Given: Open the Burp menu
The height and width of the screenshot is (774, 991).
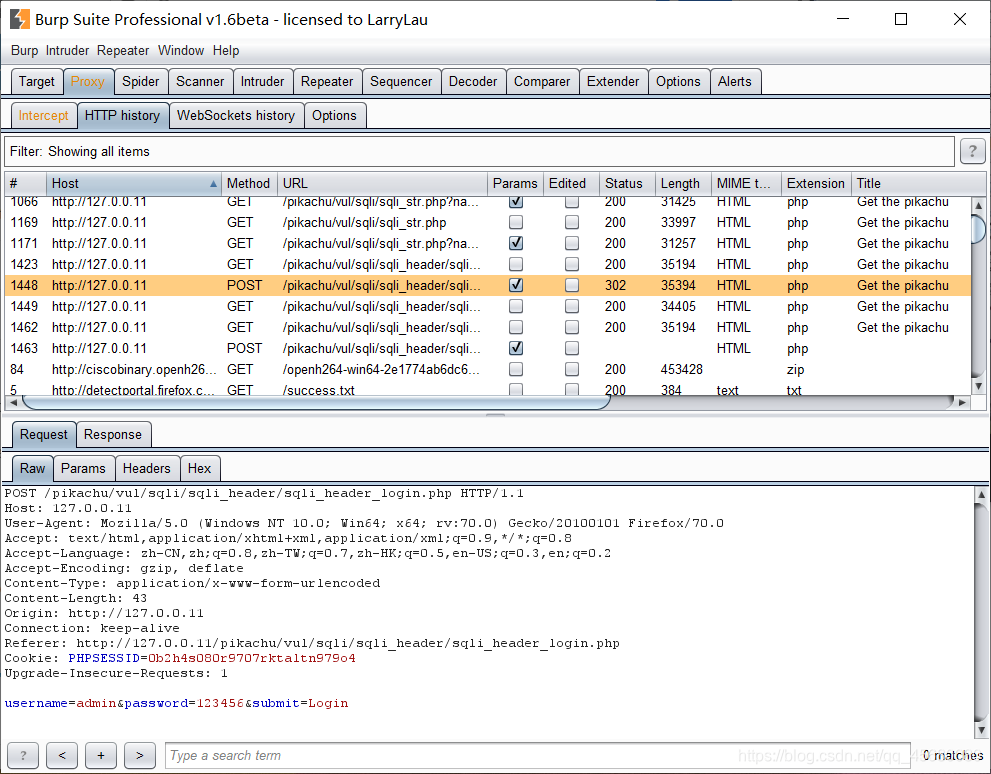Looking at the screenshot, I should pos(25,51).
